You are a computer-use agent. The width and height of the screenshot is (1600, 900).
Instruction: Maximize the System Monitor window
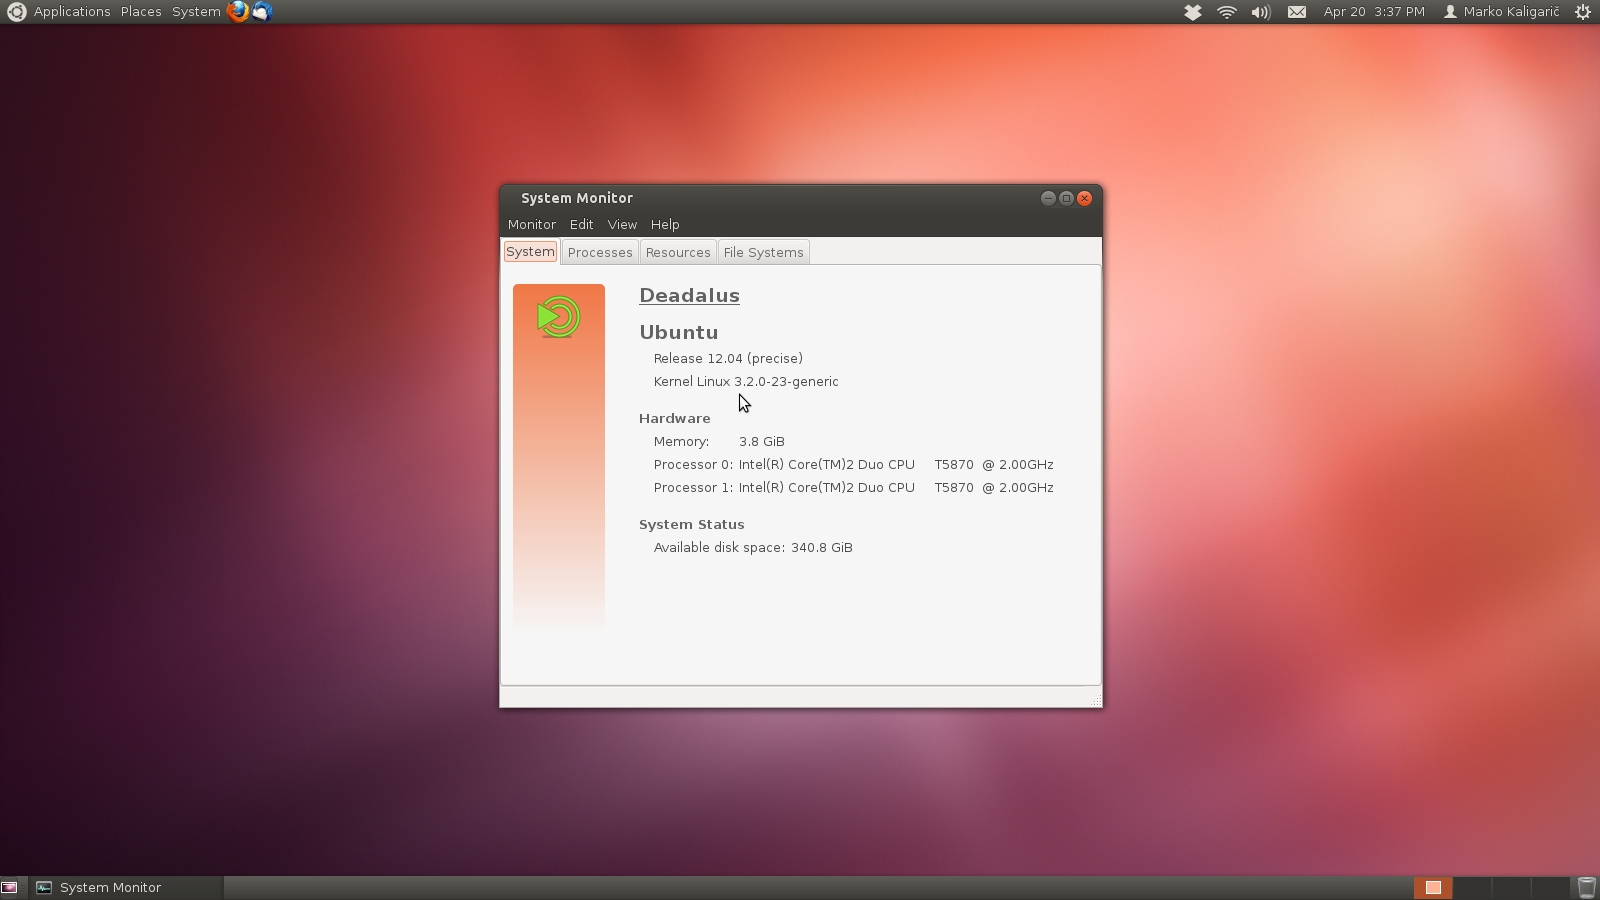pyautogui.click(x=1066, y=198)
